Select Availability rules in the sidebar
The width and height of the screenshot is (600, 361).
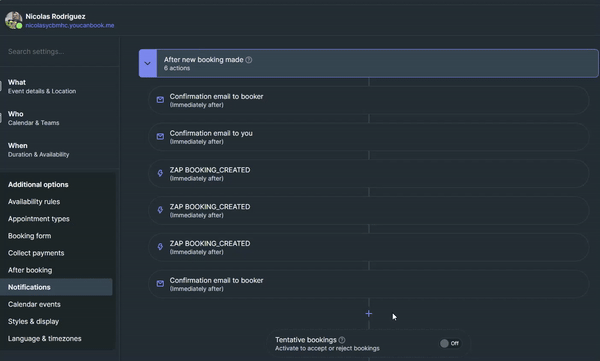click(34, 202)
